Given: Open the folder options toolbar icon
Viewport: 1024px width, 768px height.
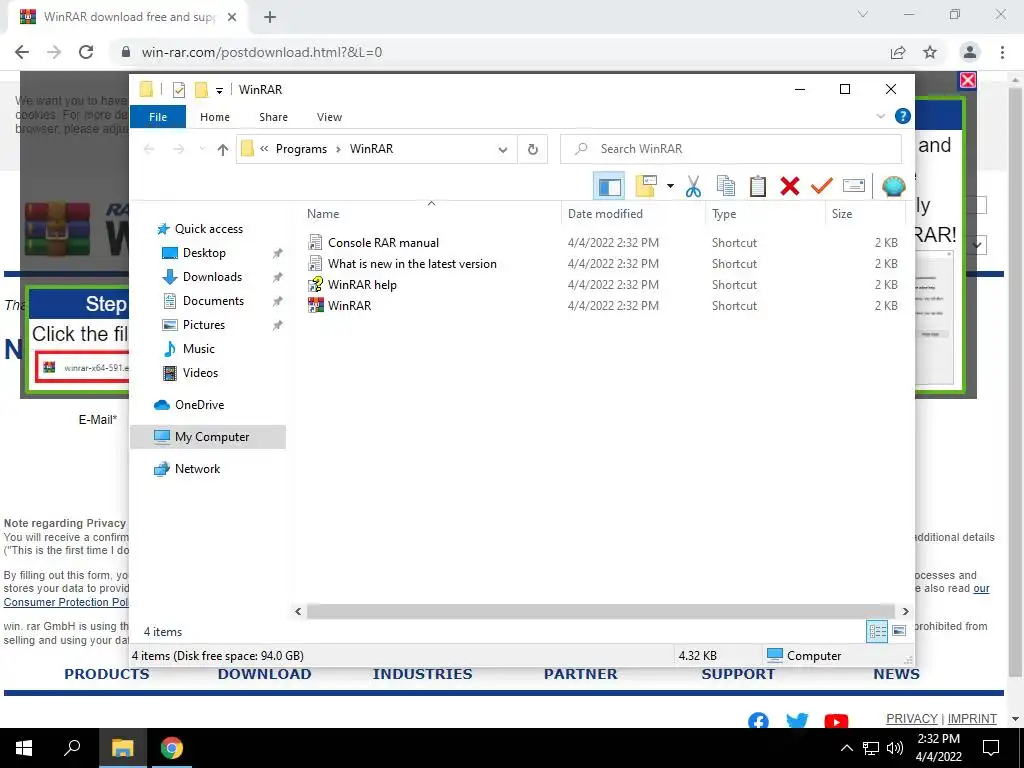Looking at the screenshot, I should 646,186.
